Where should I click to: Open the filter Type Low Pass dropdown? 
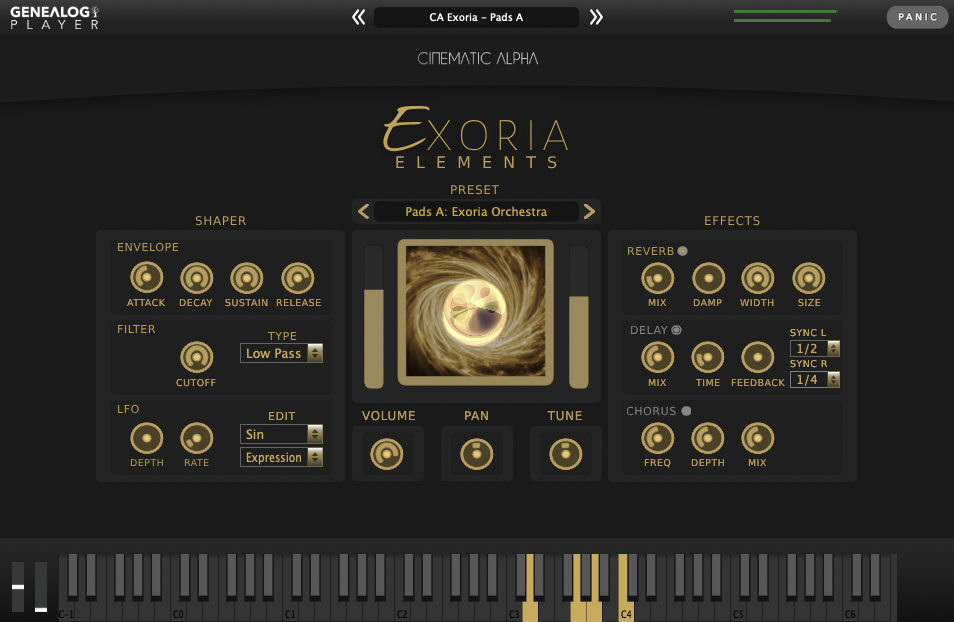coord(281,354)
